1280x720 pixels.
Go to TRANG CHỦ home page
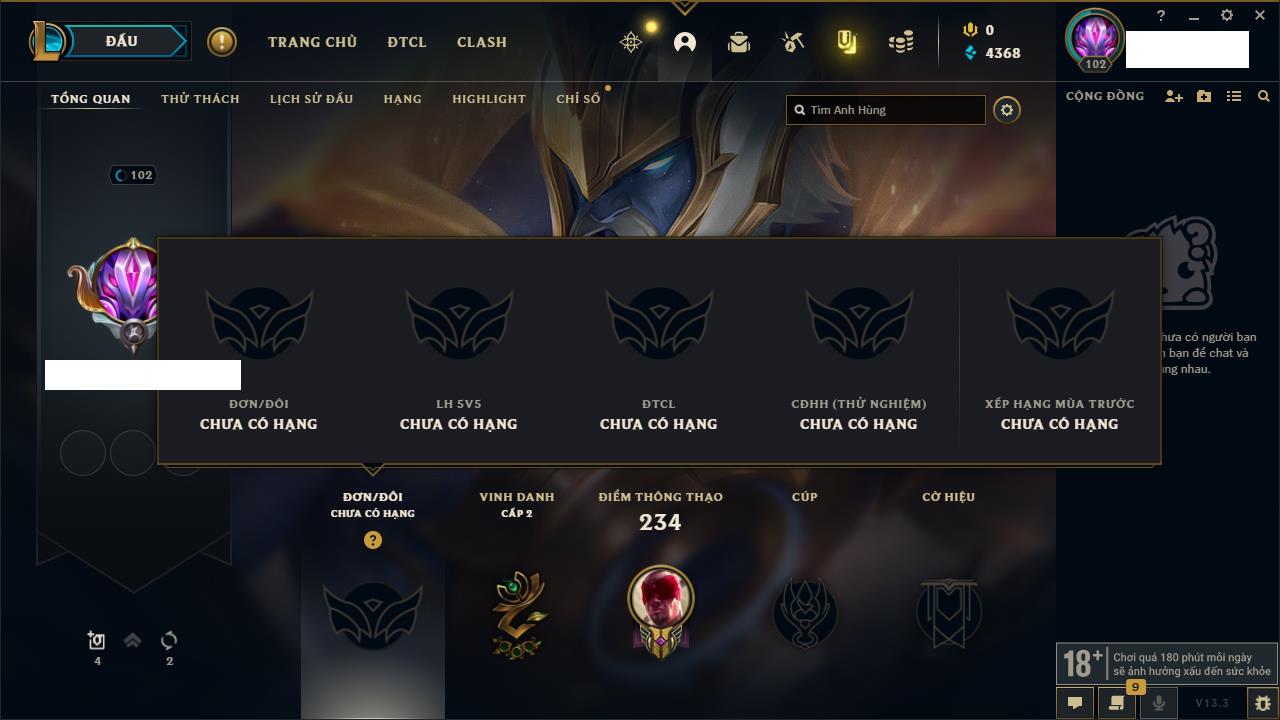(312, 42)
